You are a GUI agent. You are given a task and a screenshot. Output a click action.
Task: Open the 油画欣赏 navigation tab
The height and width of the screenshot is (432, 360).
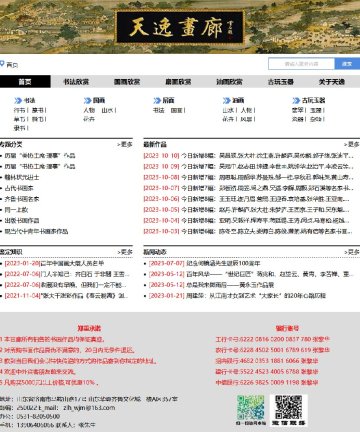click(x=229, y=82)
